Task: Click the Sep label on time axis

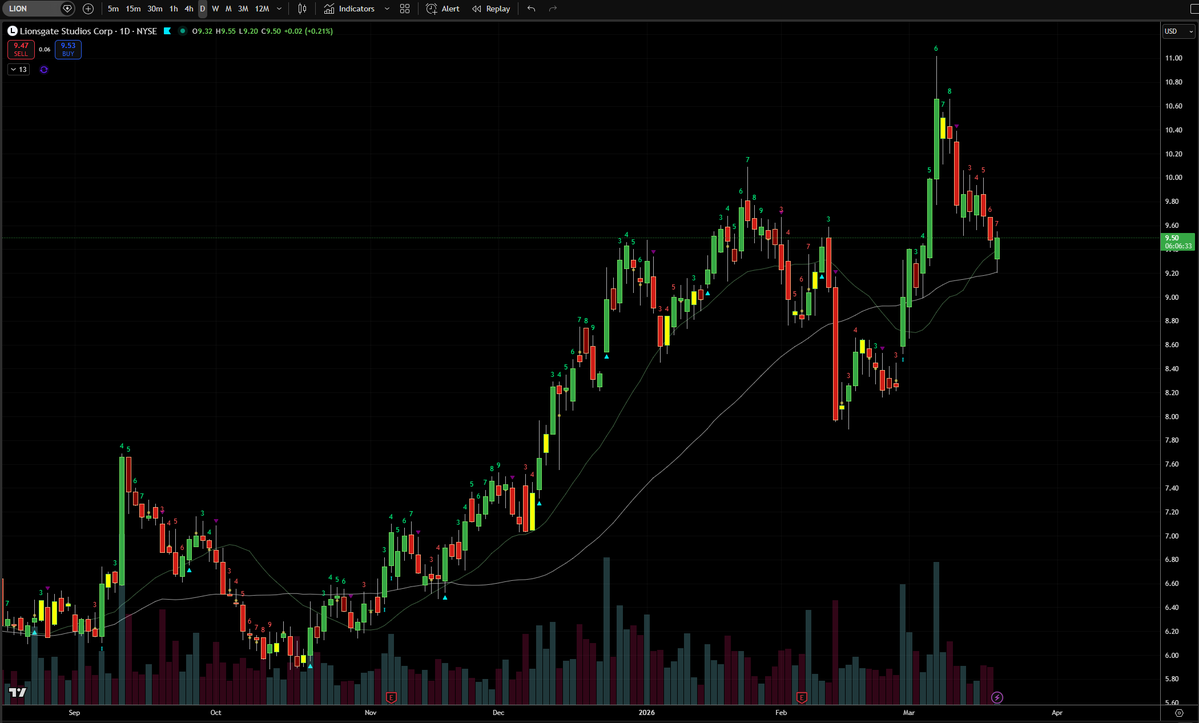Action: [x=74, y=712]
